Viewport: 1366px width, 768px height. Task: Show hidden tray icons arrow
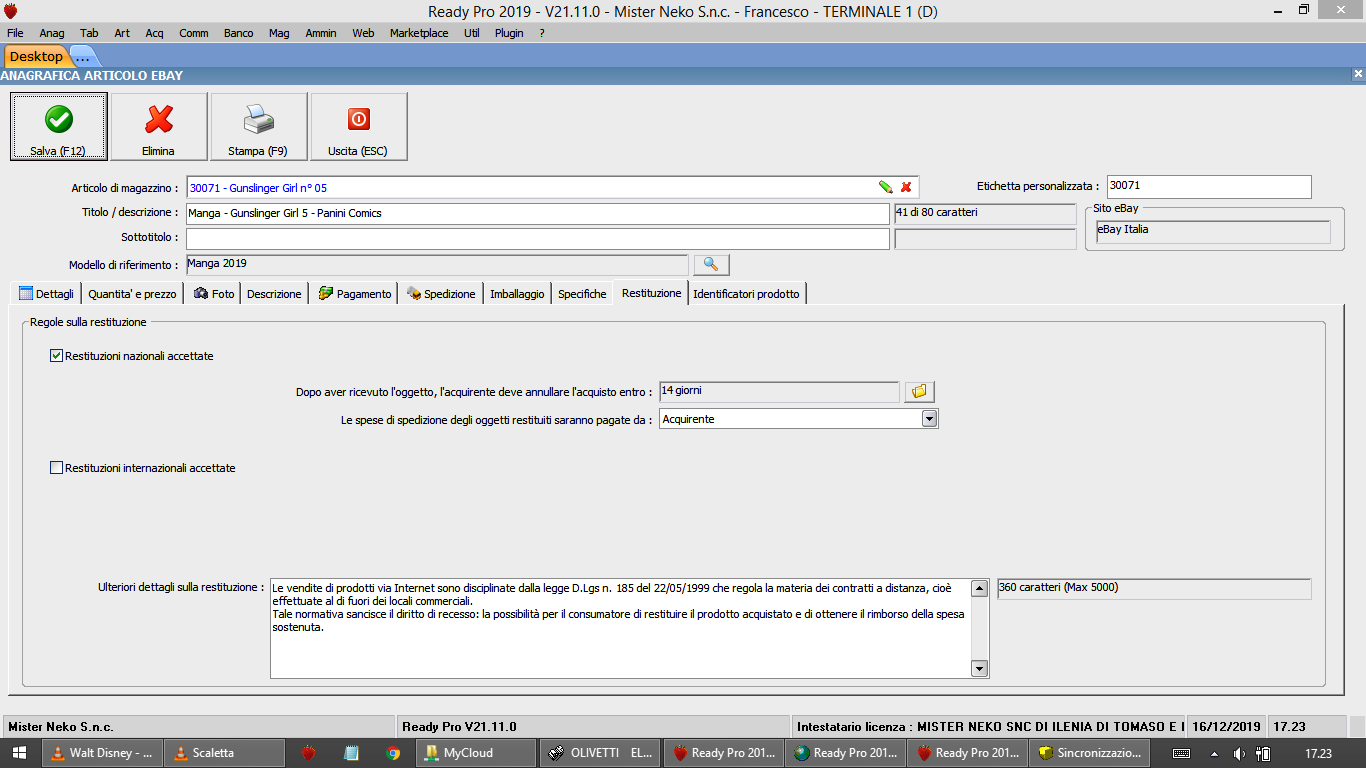[x=1214, y=754]
